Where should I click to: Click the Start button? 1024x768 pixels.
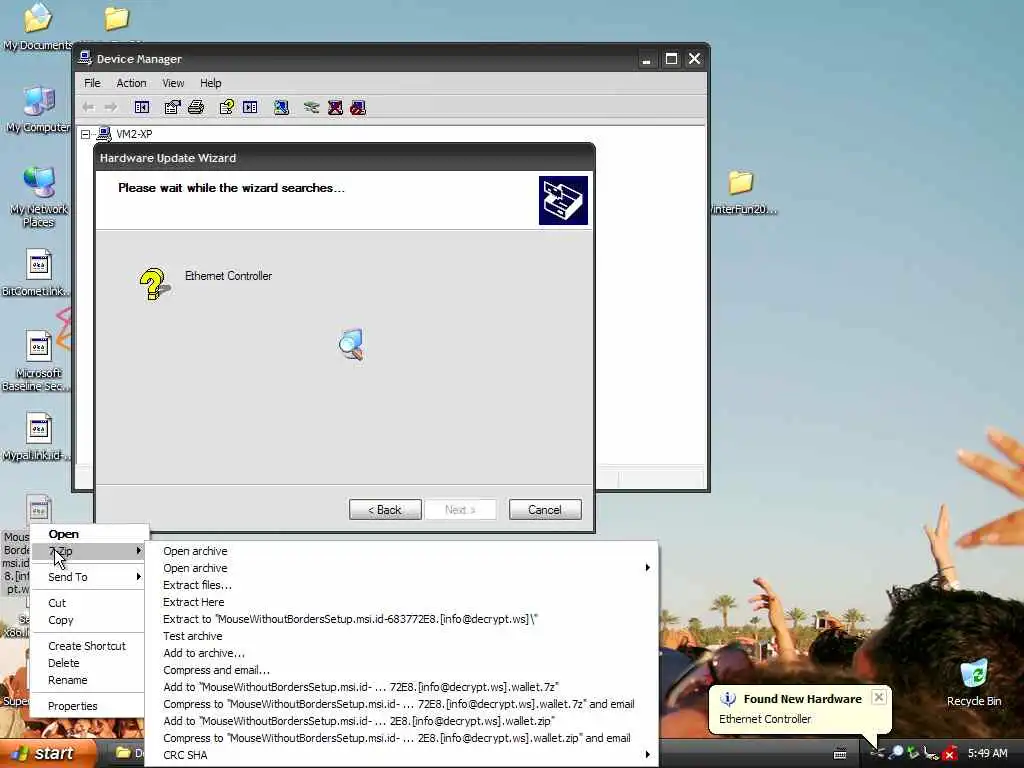pyautogui.click(x=46, y=754)
